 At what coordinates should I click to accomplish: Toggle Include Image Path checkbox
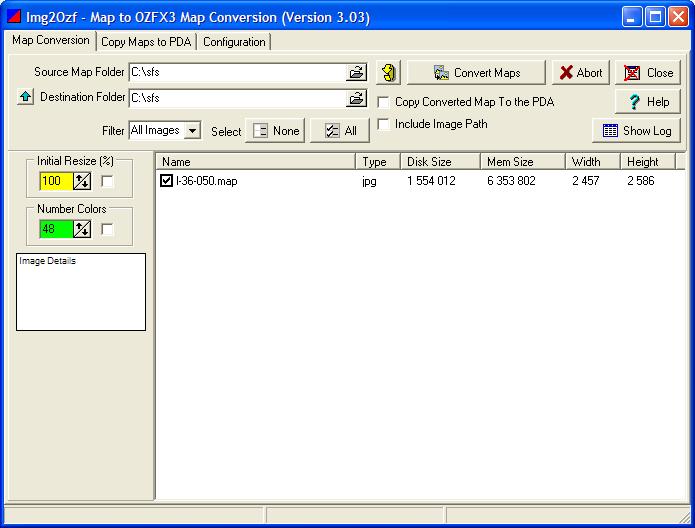(384, 125)
